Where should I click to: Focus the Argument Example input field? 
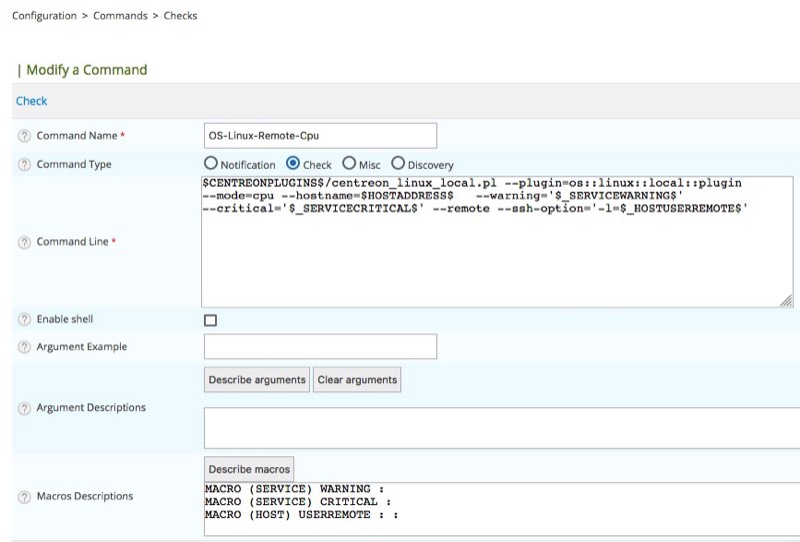coord(320,347)
